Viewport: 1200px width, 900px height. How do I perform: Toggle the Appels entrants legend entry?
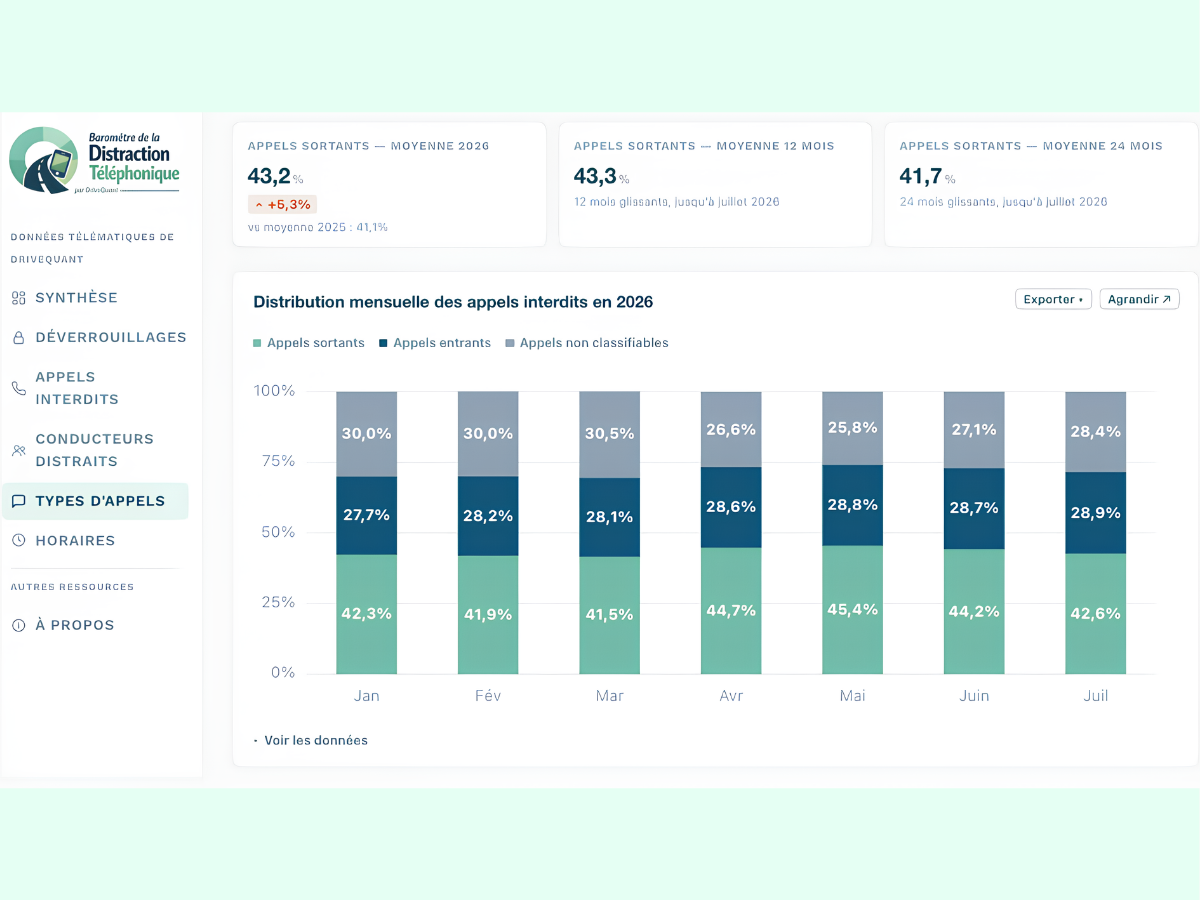click(435, 343)
